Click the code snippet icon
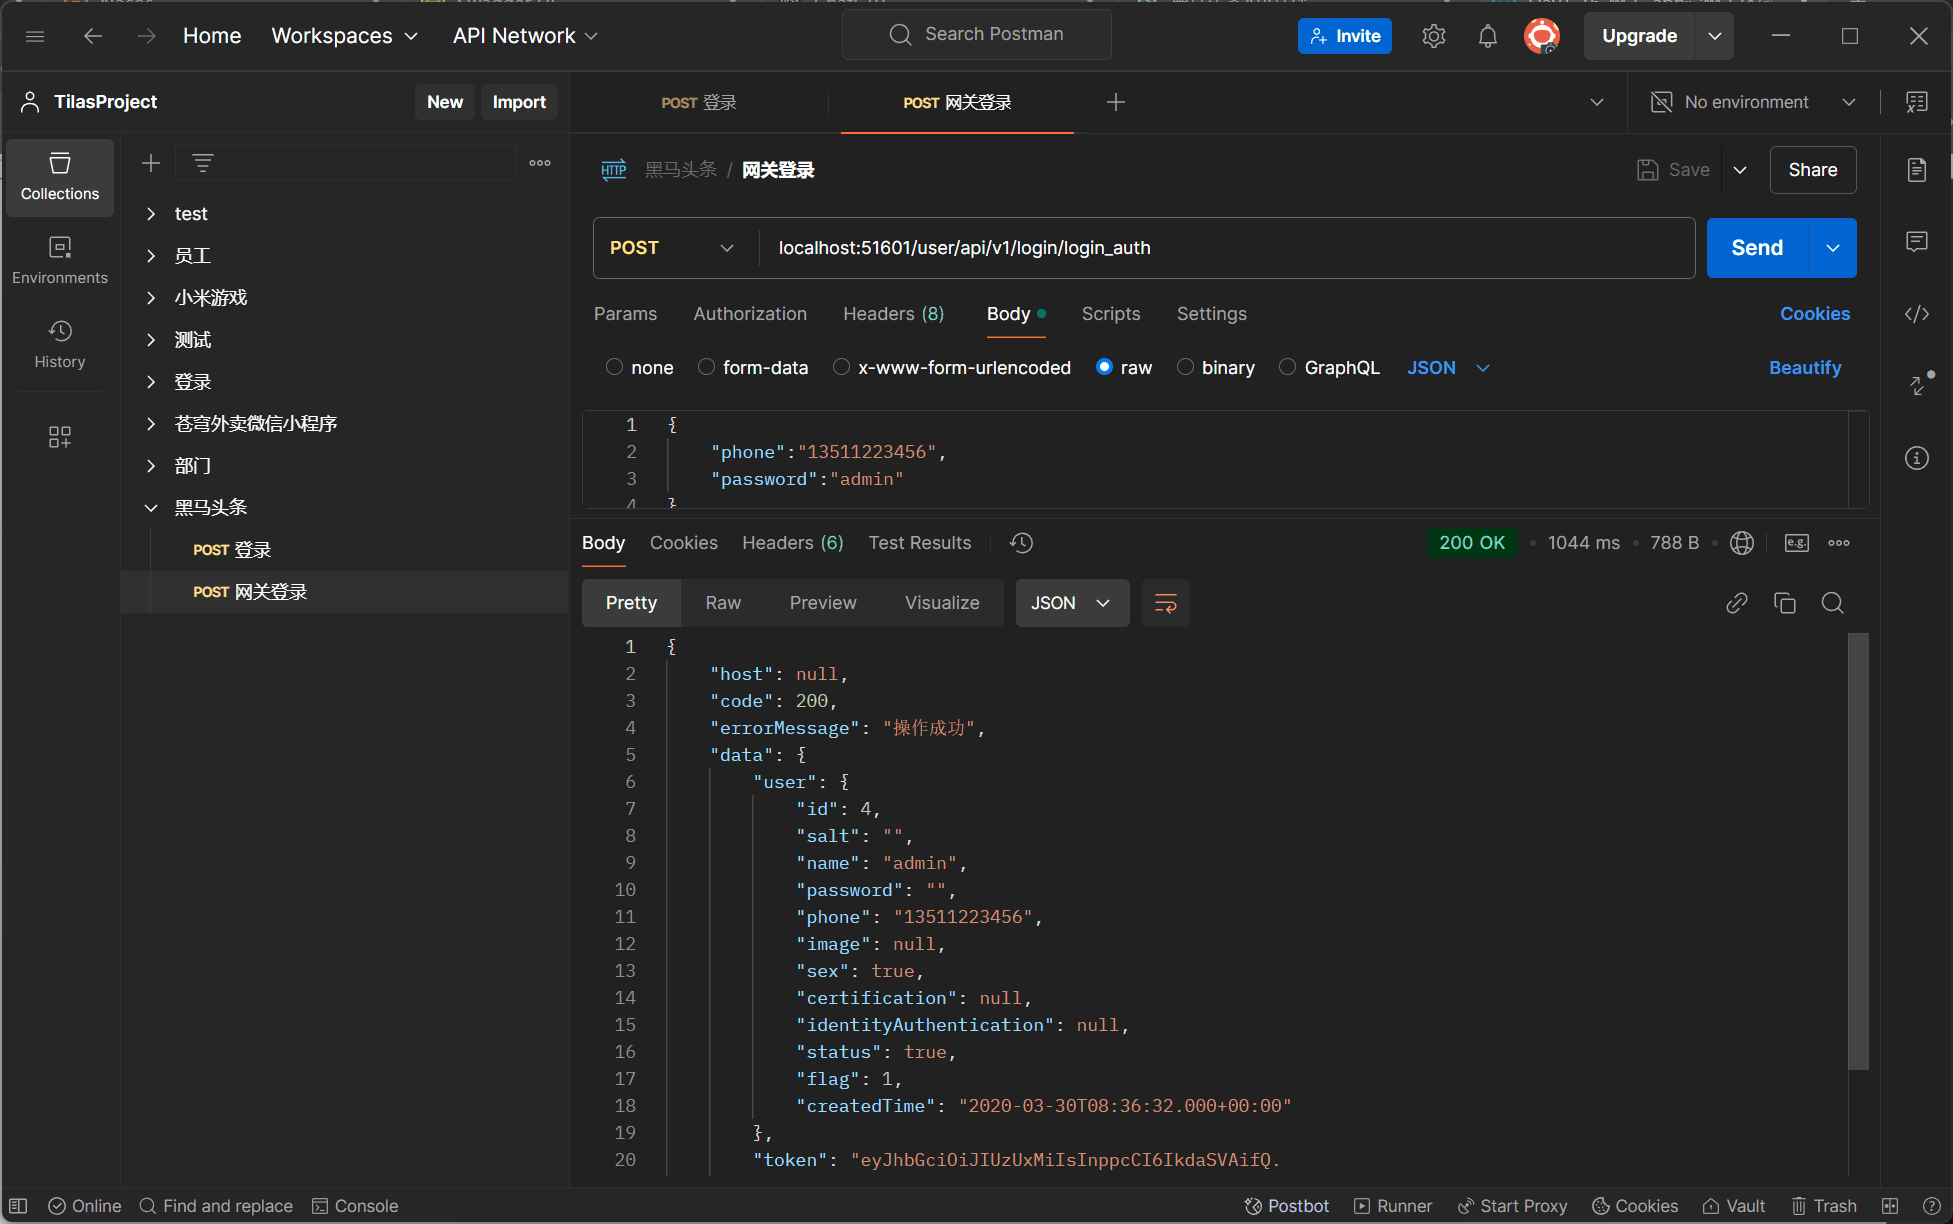The height and width of the screenshot is (1224, 1953). click(x=1916, y=314)
